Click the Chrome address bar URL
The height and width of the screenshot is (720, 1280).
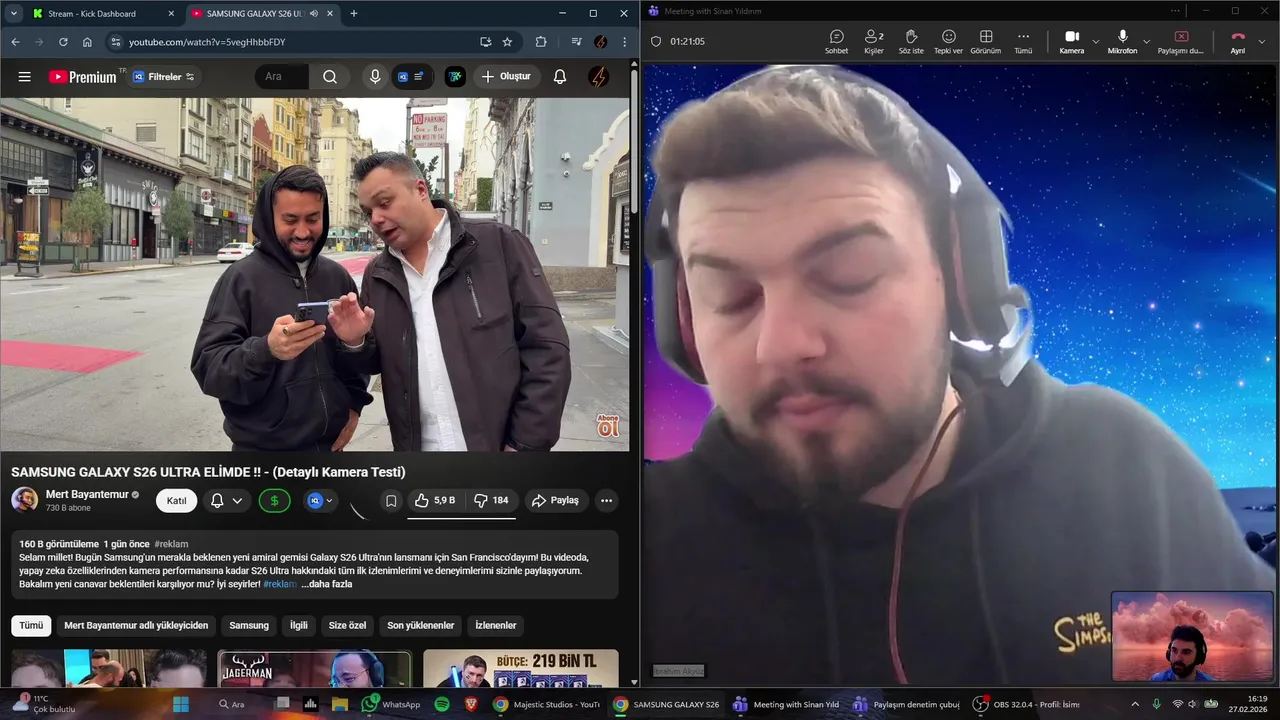pos(207,42)
